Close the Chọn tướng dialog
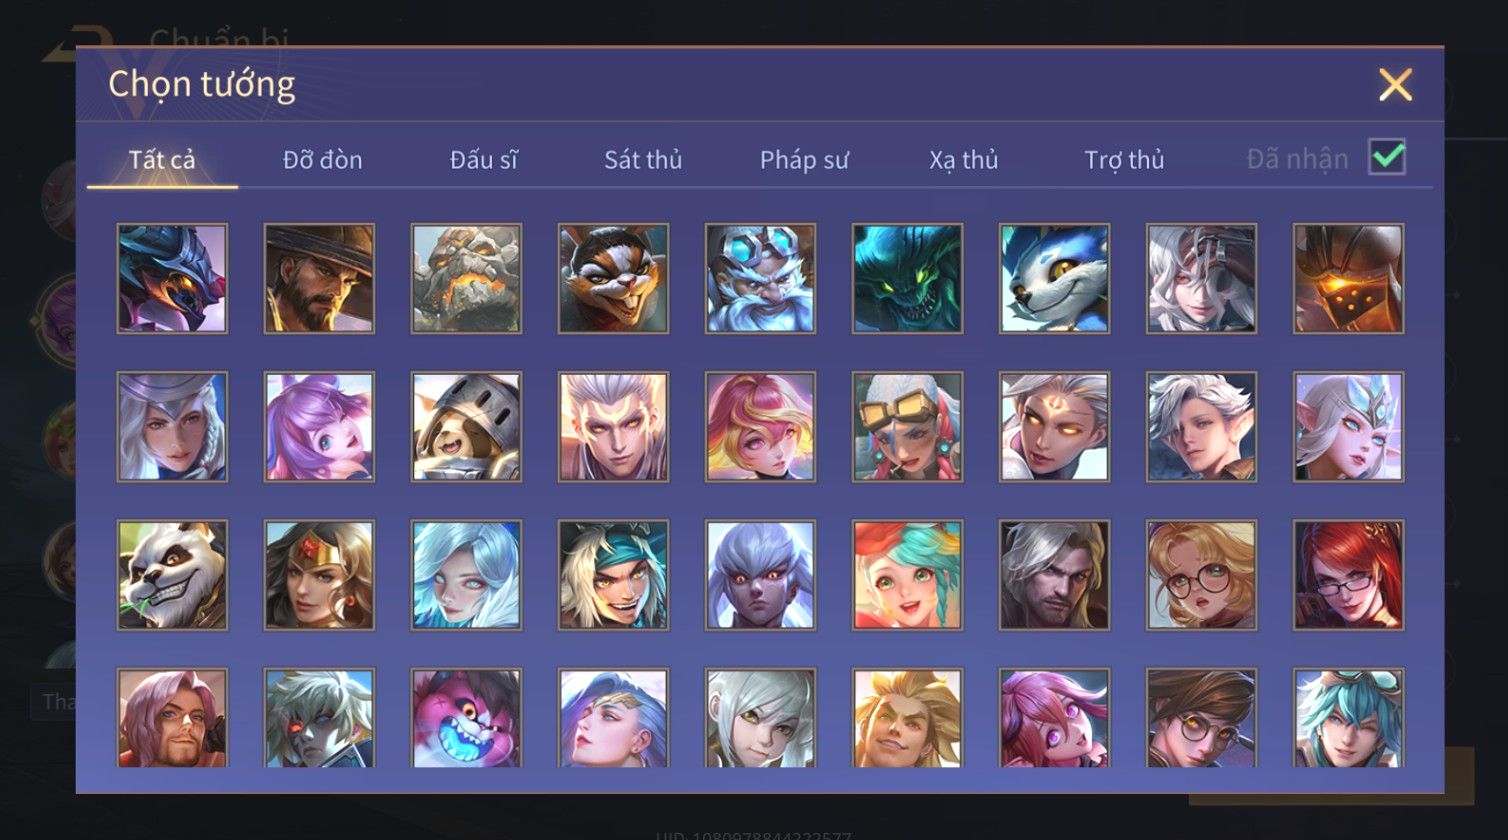 pos(1395,85)
